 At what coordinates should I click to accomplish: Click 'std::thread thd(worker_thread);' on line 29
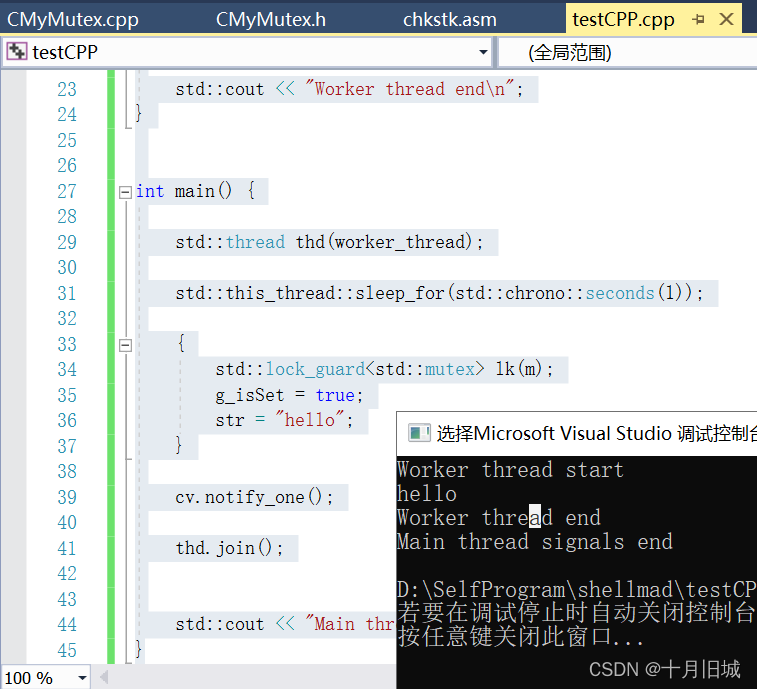pos(329,242)
